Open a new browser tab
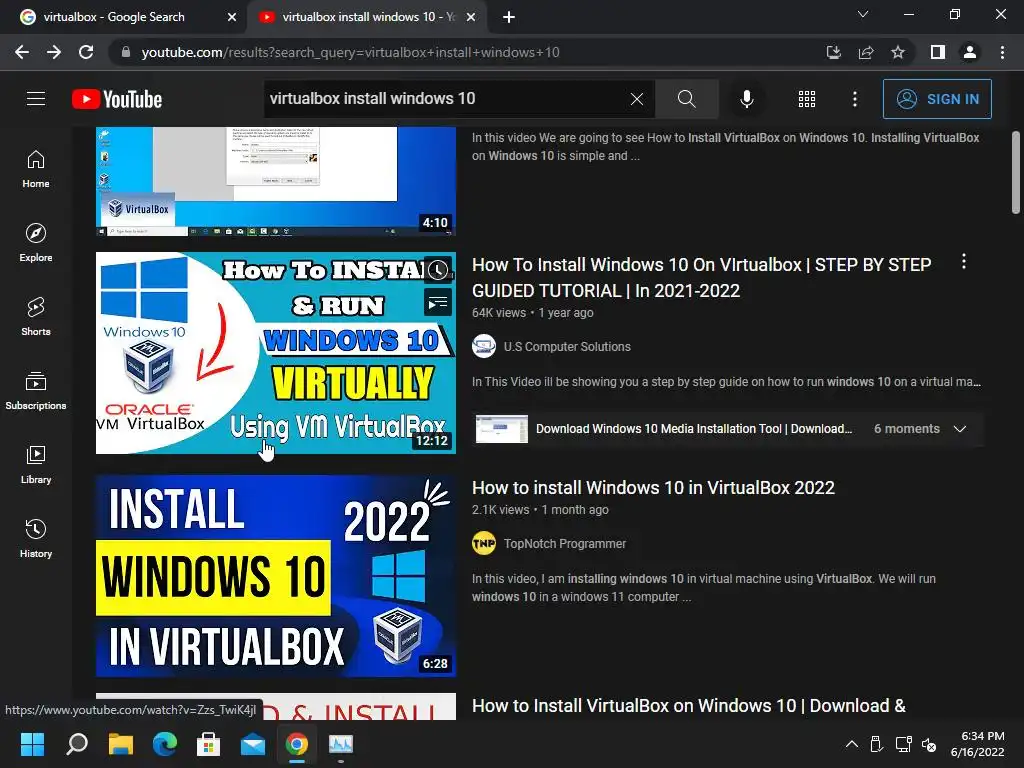This screenshot has width=1024, height=768. click(x=509, y=18)
